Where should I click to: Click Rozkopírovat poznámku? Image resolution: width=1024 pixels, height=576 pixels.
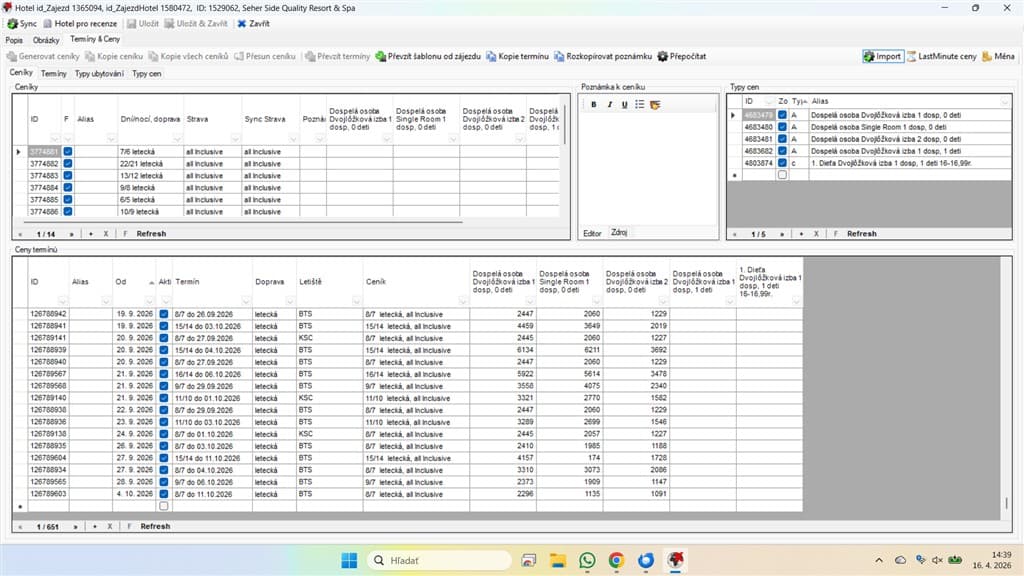click(x=603, y=56)
